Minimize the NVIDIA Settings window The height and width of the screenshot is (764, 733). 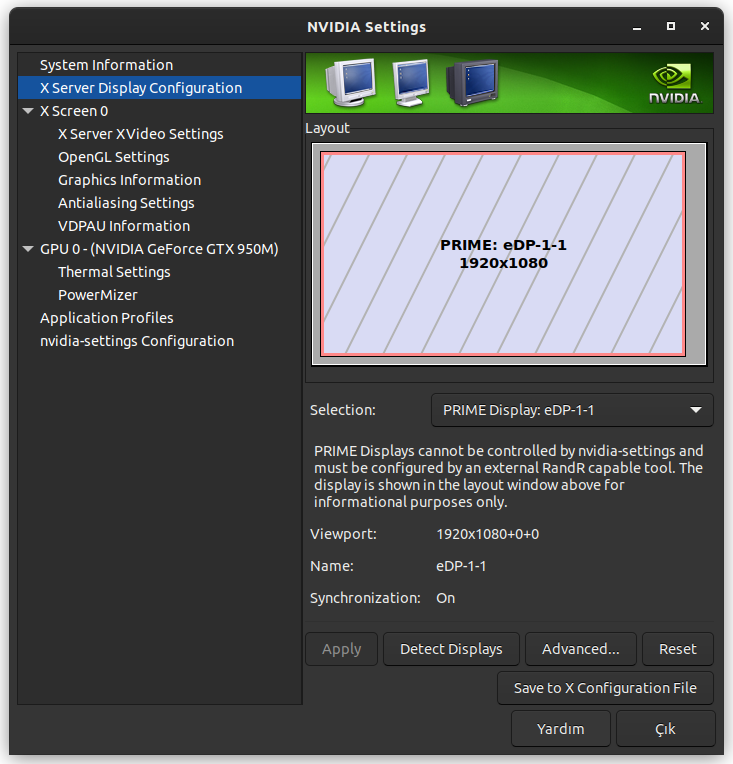tap(637, 27)
